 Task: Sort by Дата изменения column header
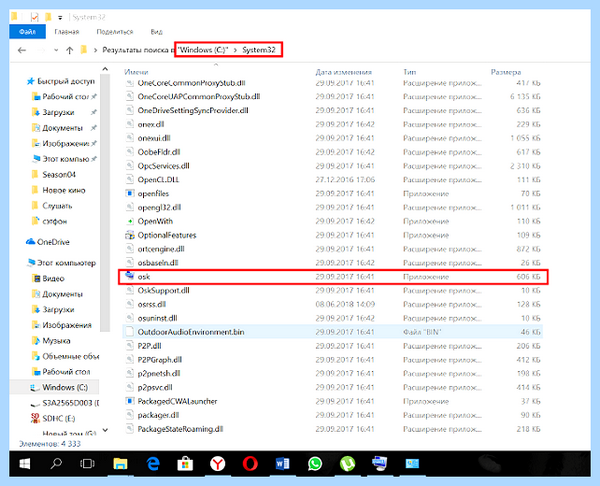tap(344, 72)
